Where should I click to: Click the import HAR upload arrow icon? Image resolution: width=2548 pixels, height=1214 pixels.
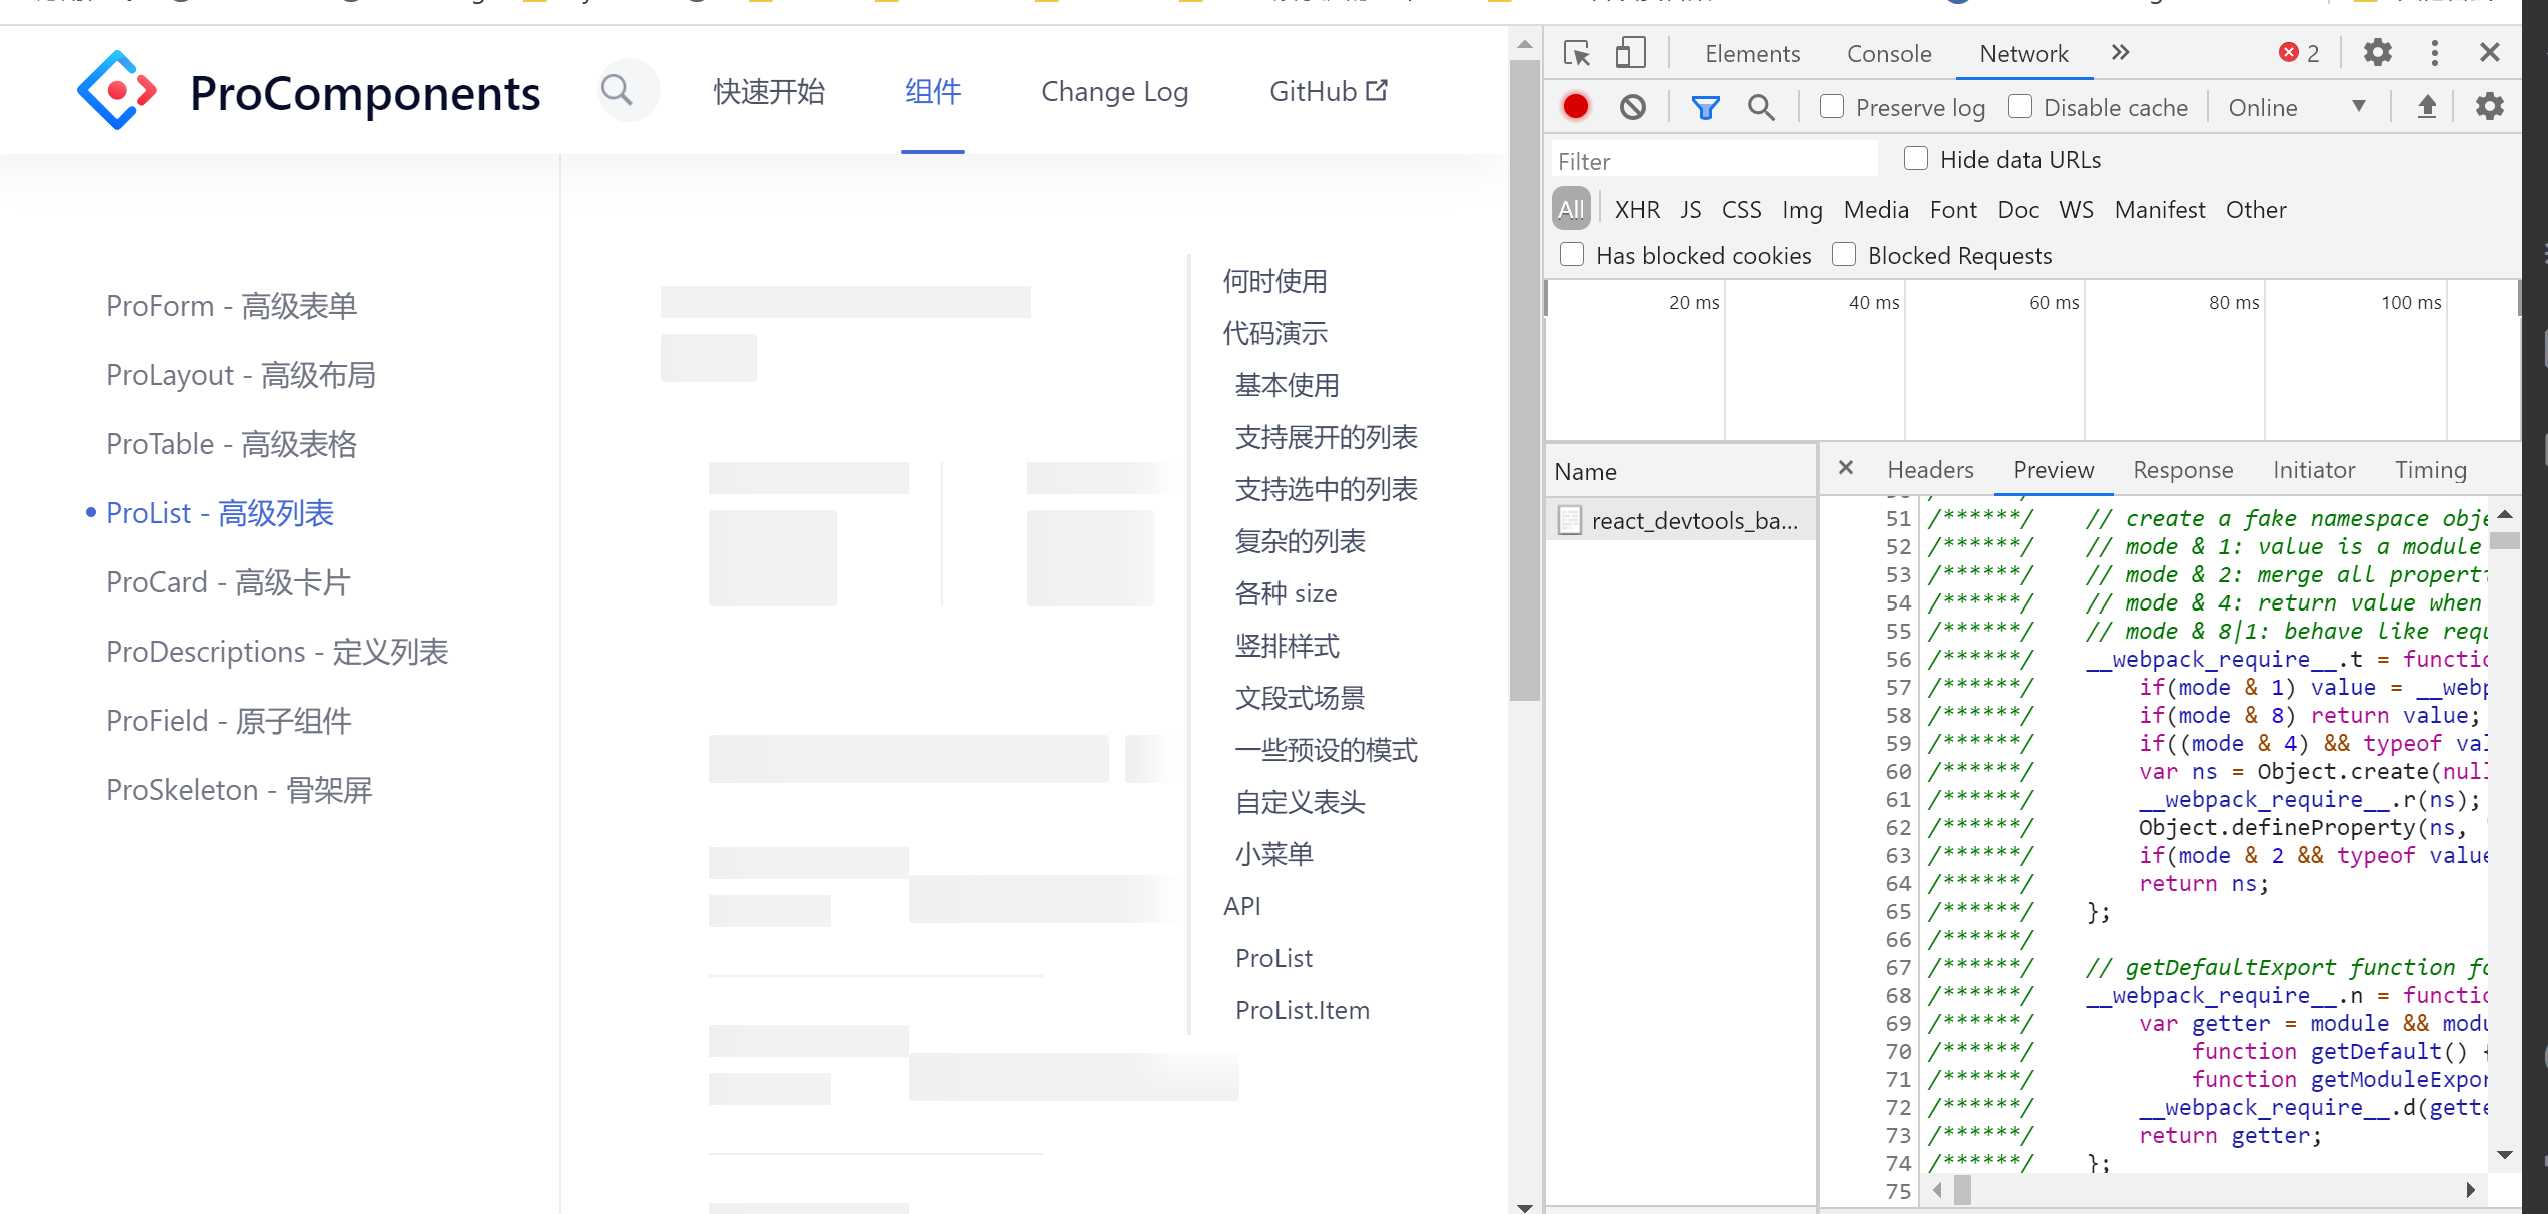(x=2427, y=107)
